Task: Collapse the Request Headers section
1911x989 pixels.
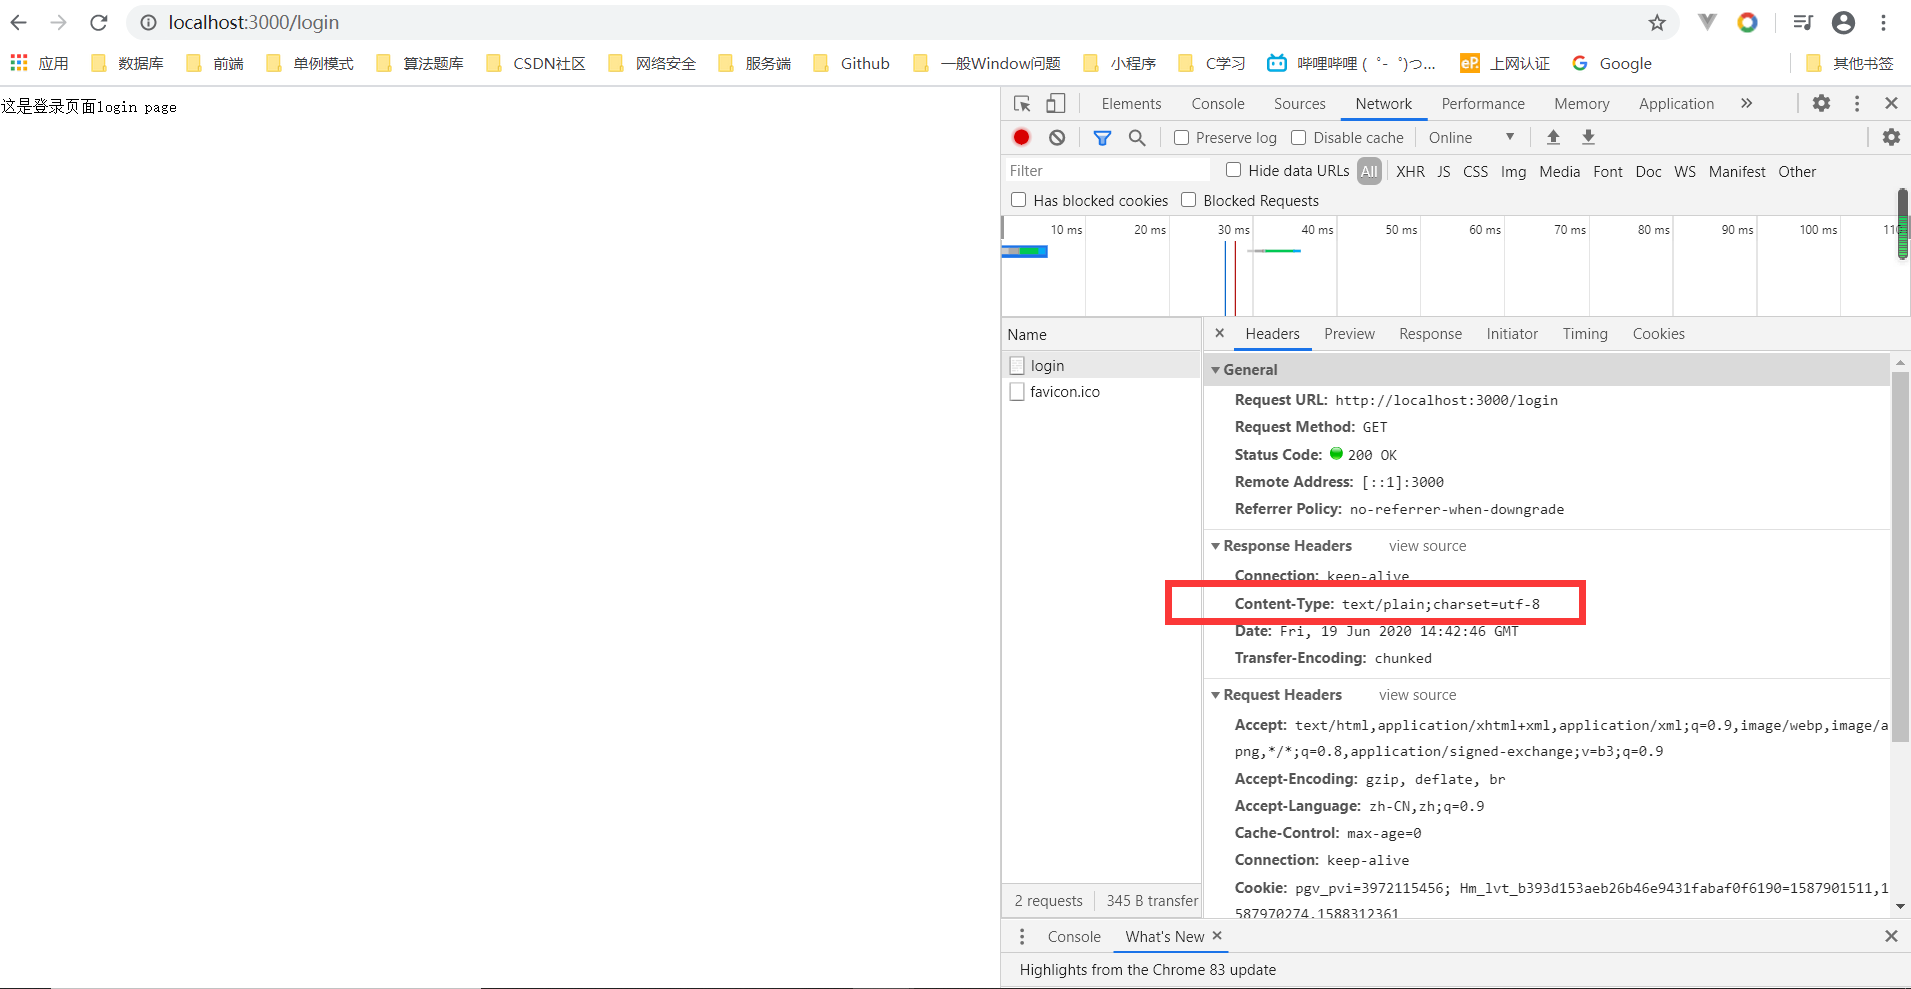Action: point(1215,695)
